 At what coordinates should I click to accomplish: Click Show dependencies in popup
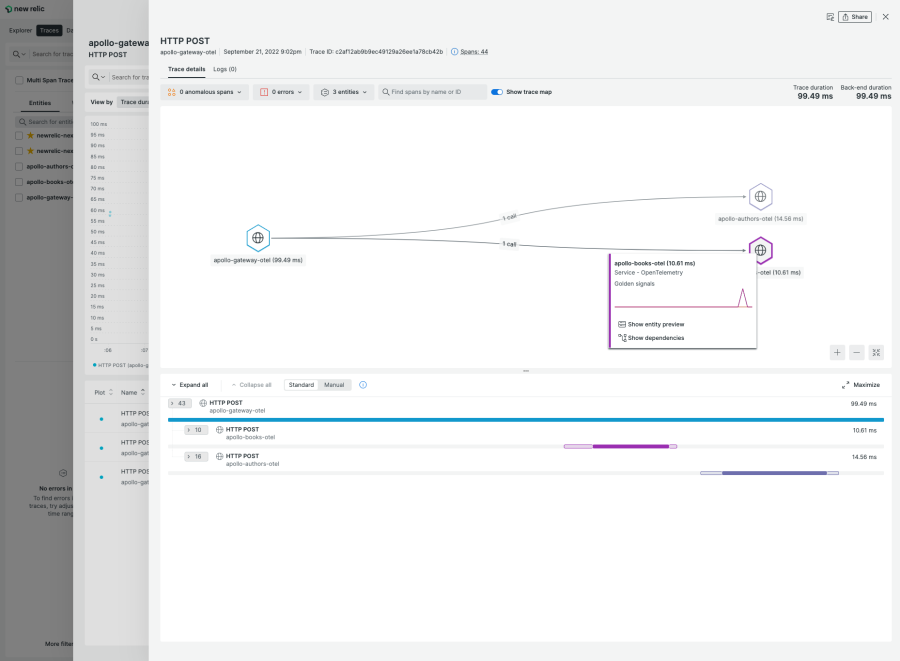click(x=656, y=338)
